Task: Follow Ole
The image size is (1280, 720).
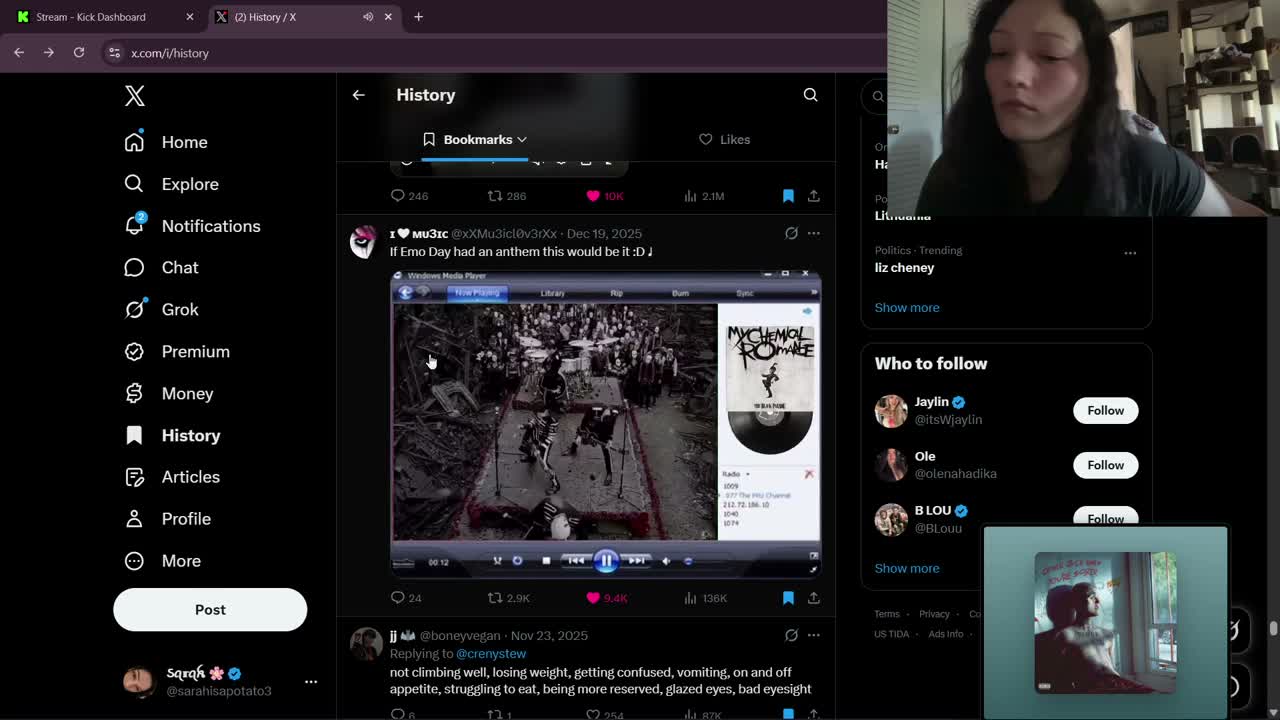Action: 1105,465
